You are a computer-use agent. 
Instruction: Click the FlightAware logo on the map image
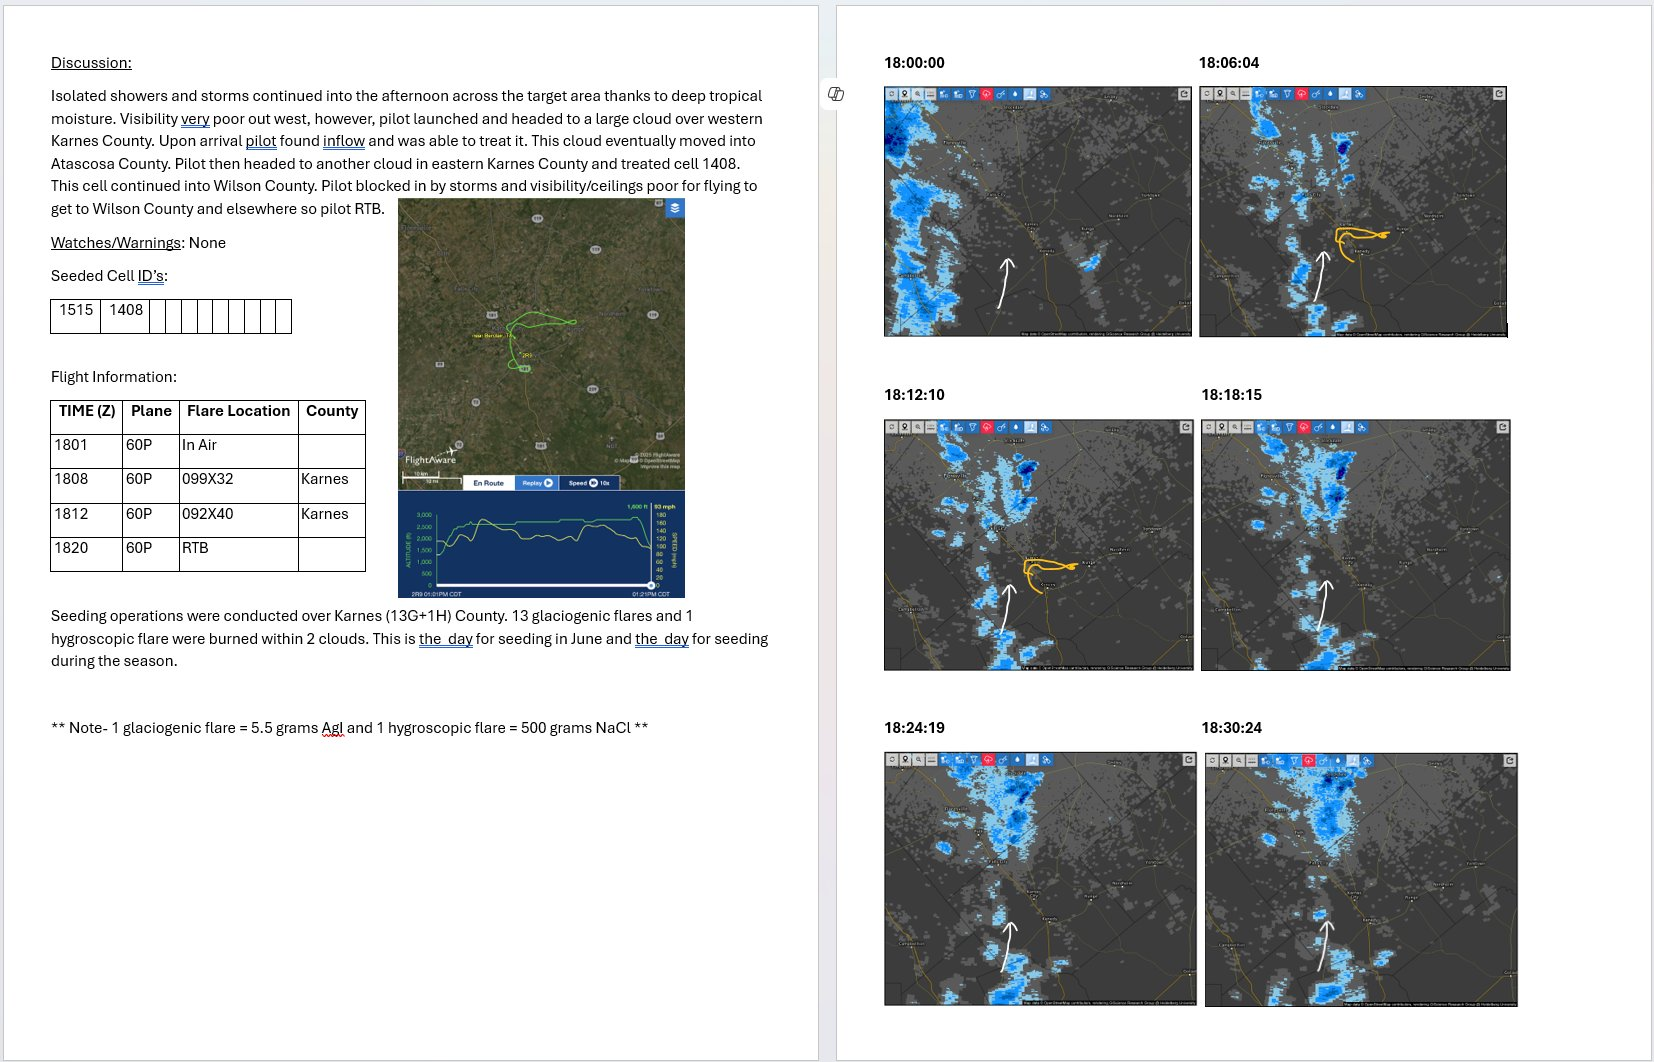430,458
